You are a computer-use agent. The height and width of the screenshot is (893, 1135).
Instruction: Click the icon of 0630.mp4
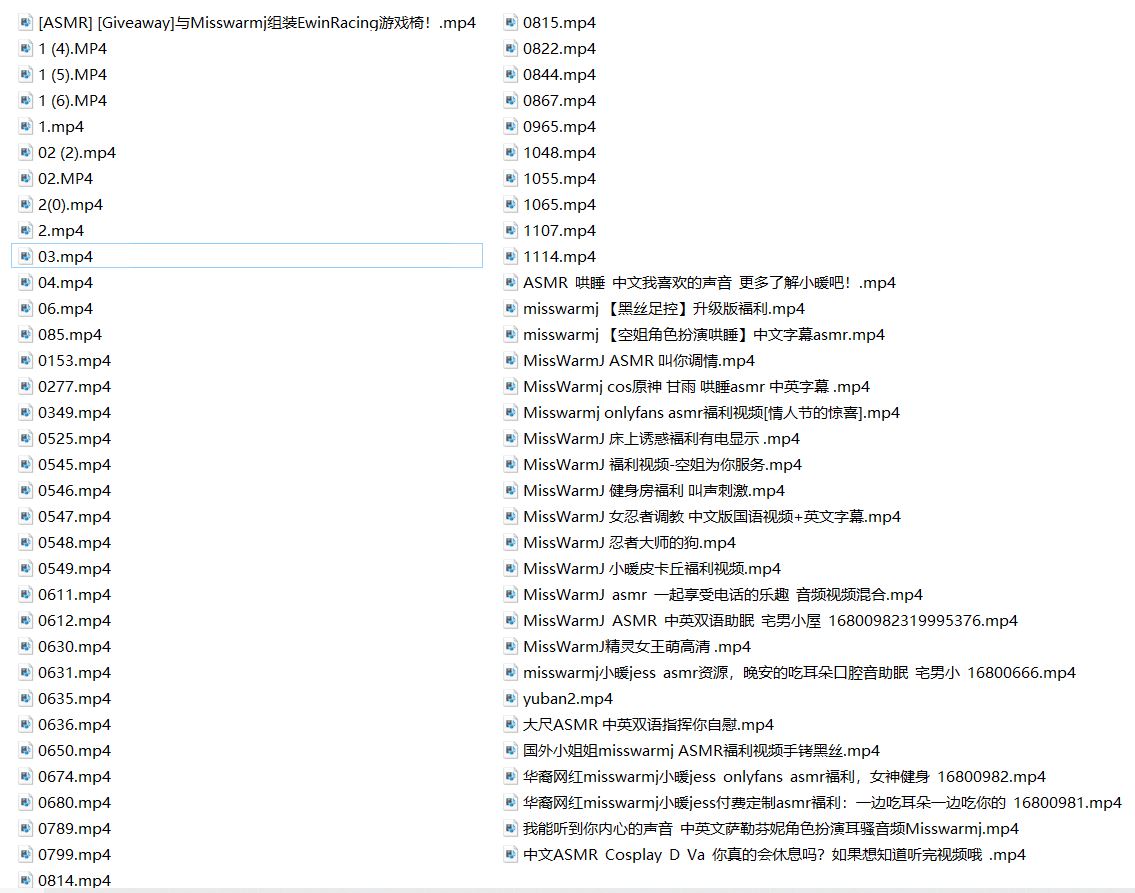pyautogui.click(x=25, y=646)
